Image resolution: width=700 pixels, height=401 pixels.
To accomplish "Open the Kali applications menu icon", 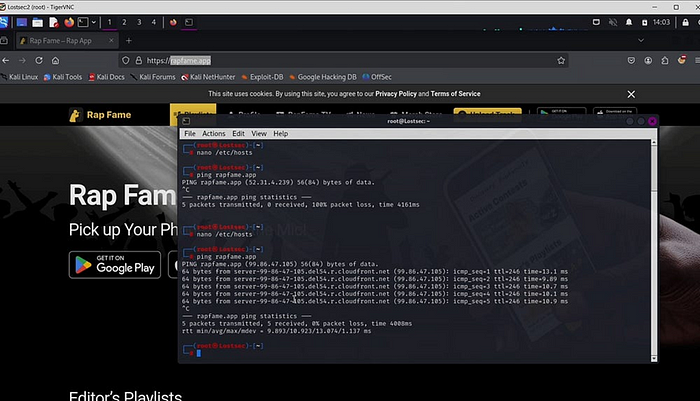I will point(4,22).
